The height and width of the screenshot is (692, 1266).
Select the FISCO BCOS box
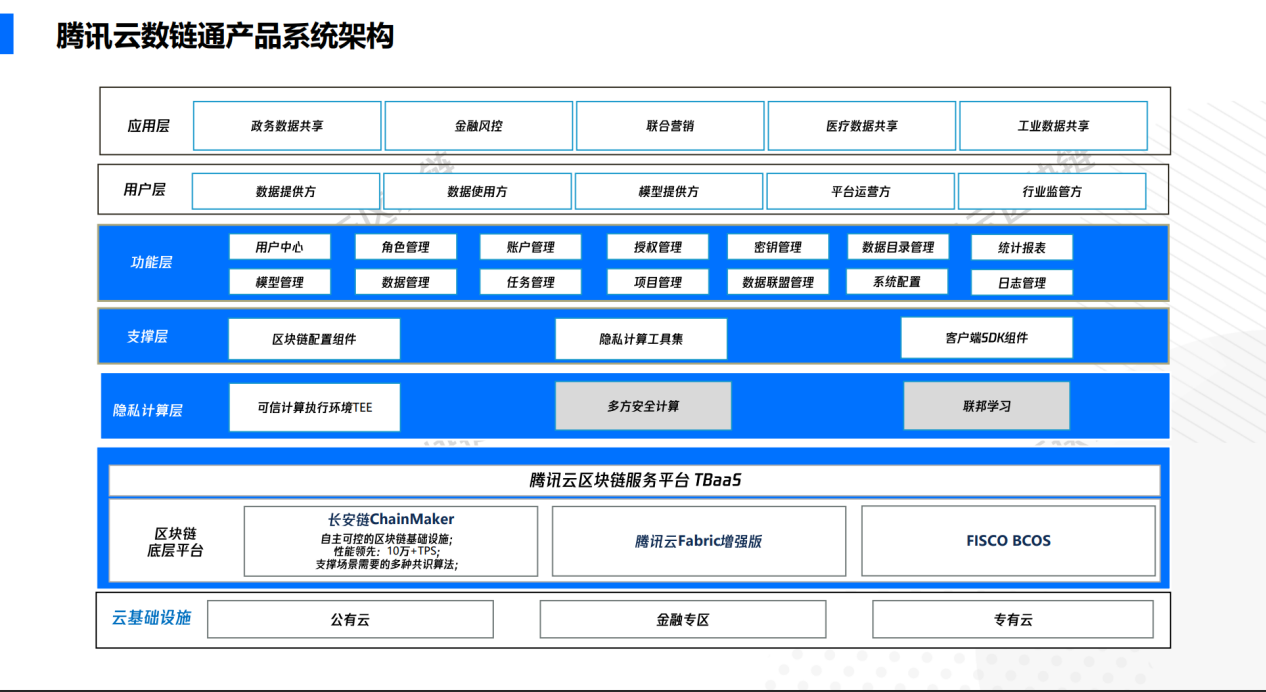pyautogui.click(x=1008, y=541)
